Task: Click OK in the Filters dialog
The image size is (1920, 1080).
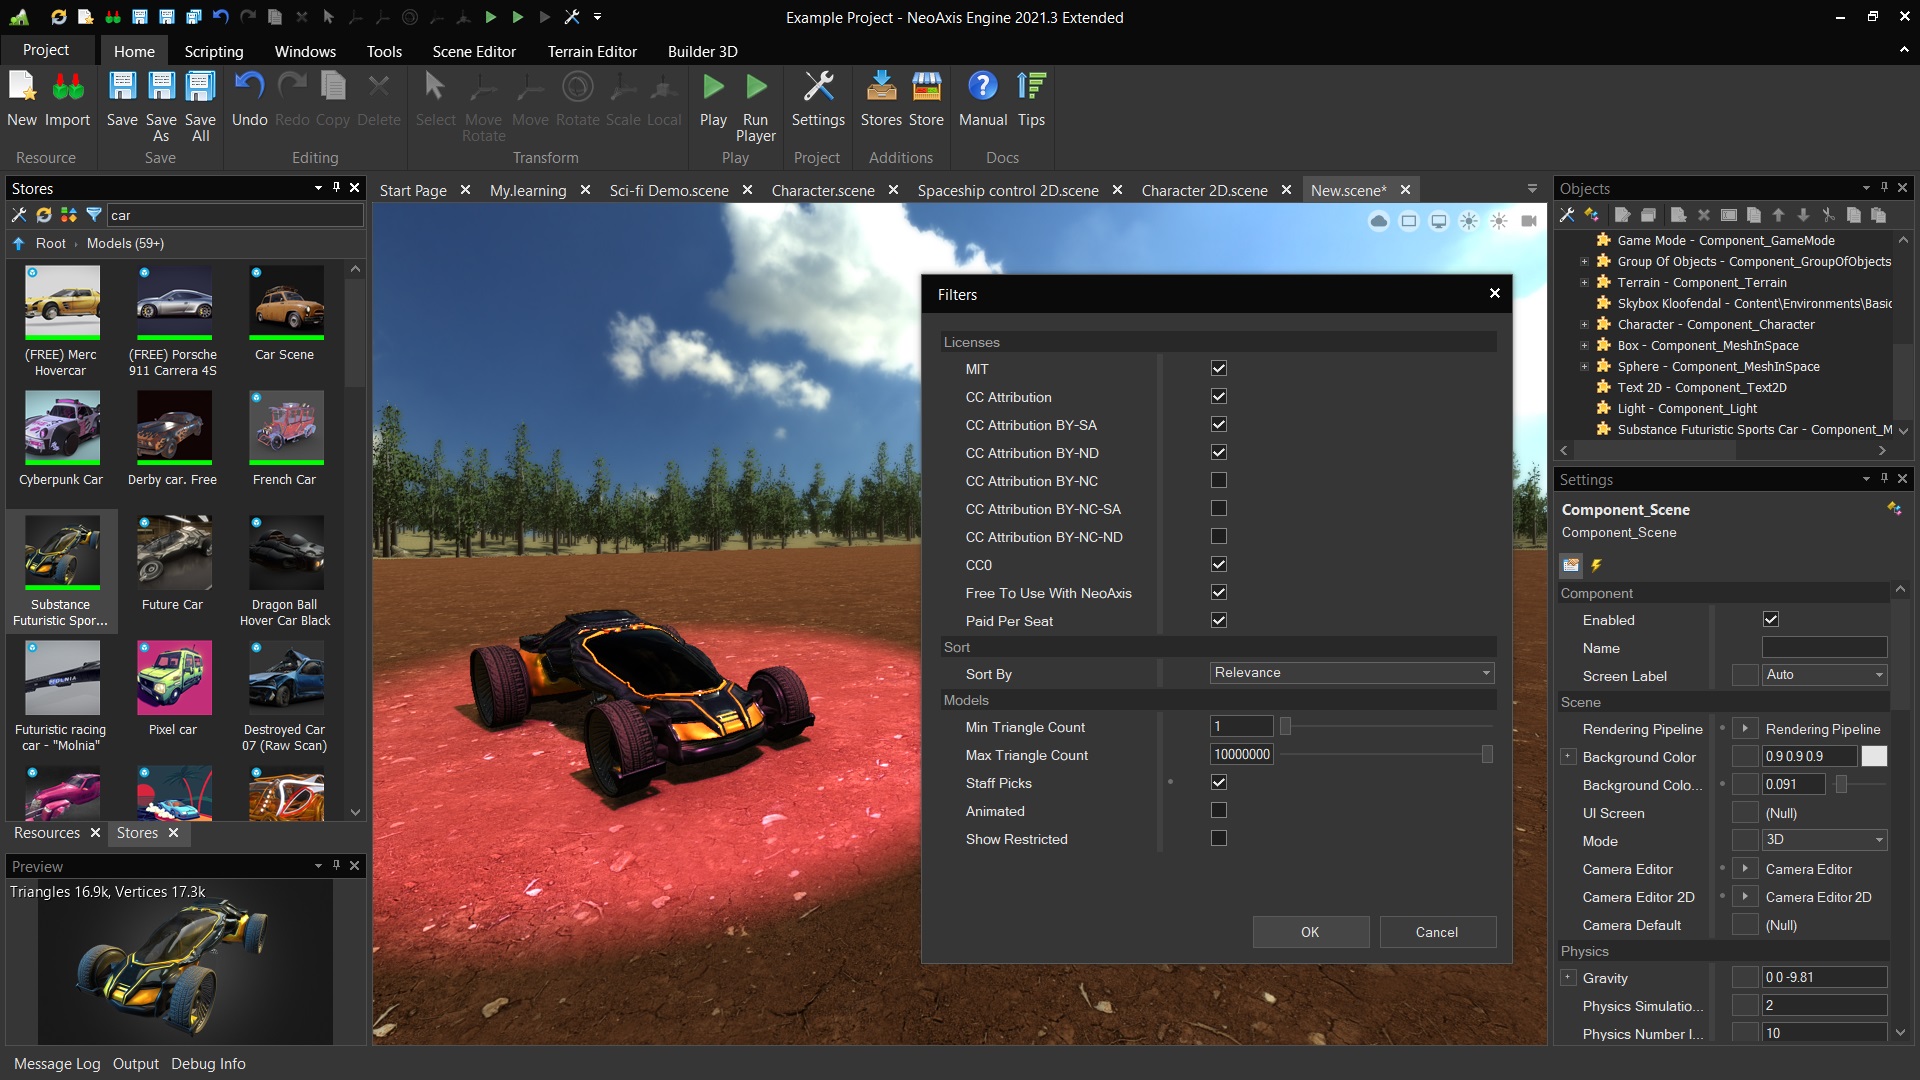Action: [x=1310, y=932]
